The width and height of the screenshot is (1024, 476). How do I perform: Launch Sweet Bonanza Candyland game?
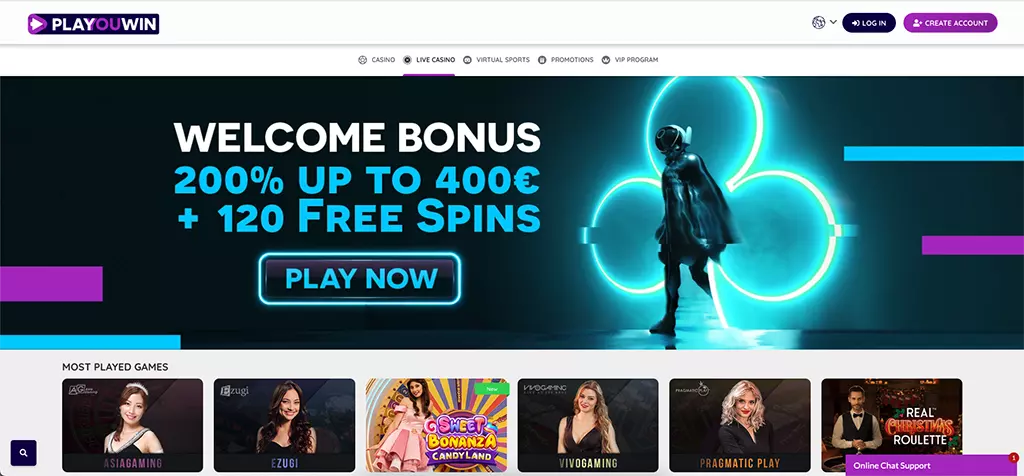pyautogui.click(x=436, y=425)
